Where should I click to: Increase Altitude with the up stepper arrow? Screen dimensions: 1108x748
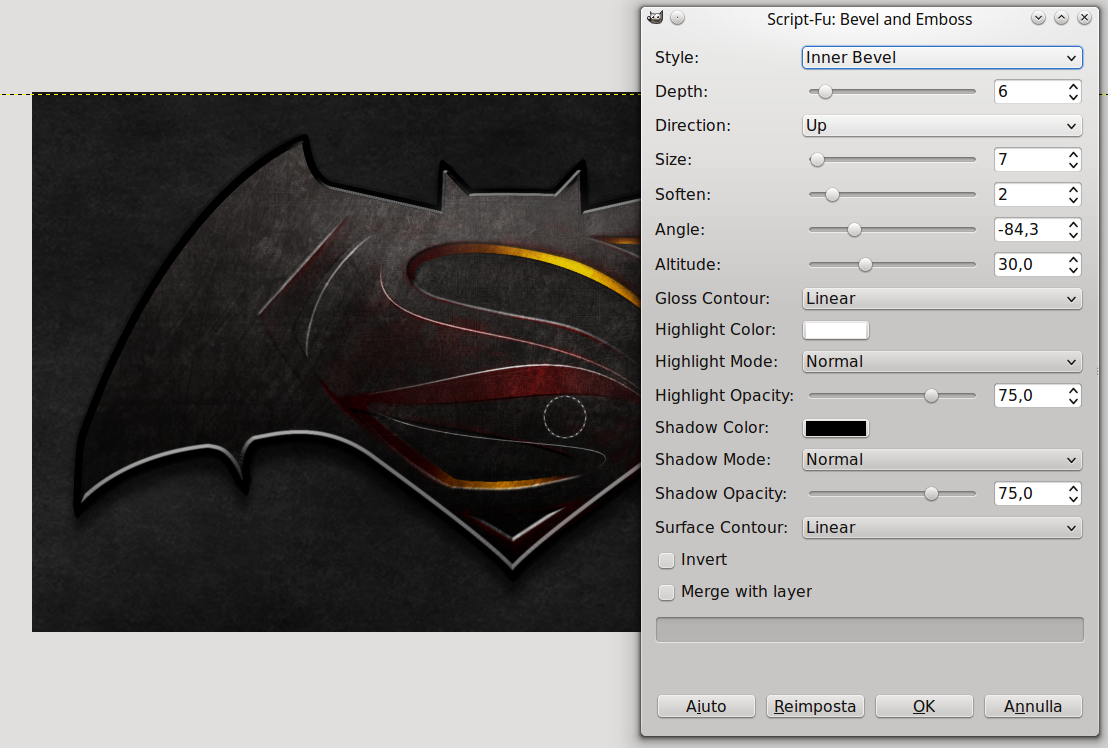pyautogui.click(x=1074, y=259)
